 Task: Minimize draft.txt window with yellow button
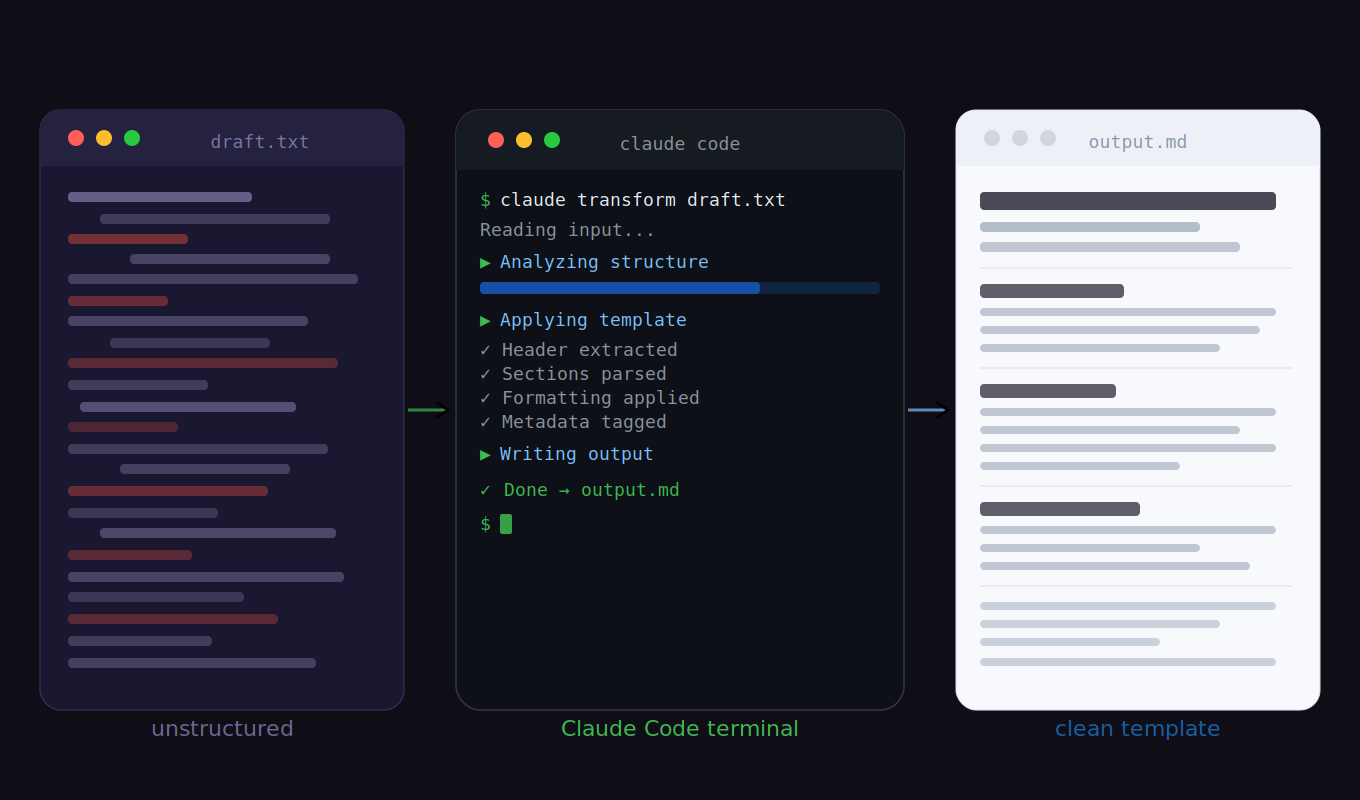tap(104, 138)
